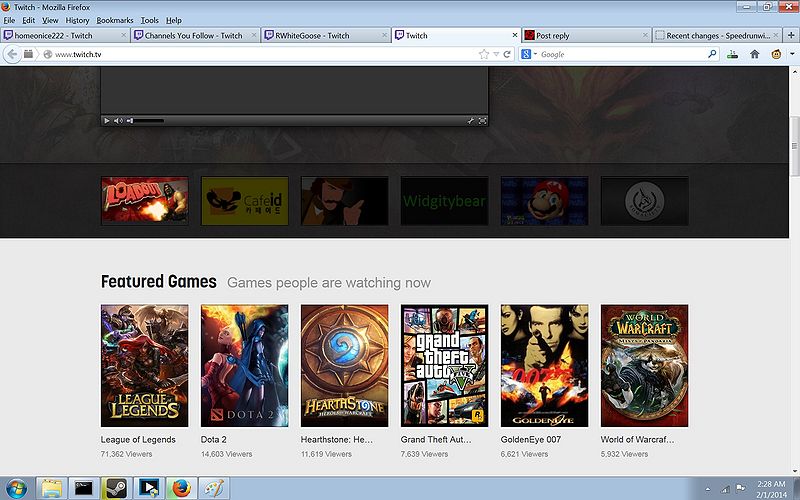Adjust the player volume slider
Screen dimensions: 800x500
(x=146, y=121)
